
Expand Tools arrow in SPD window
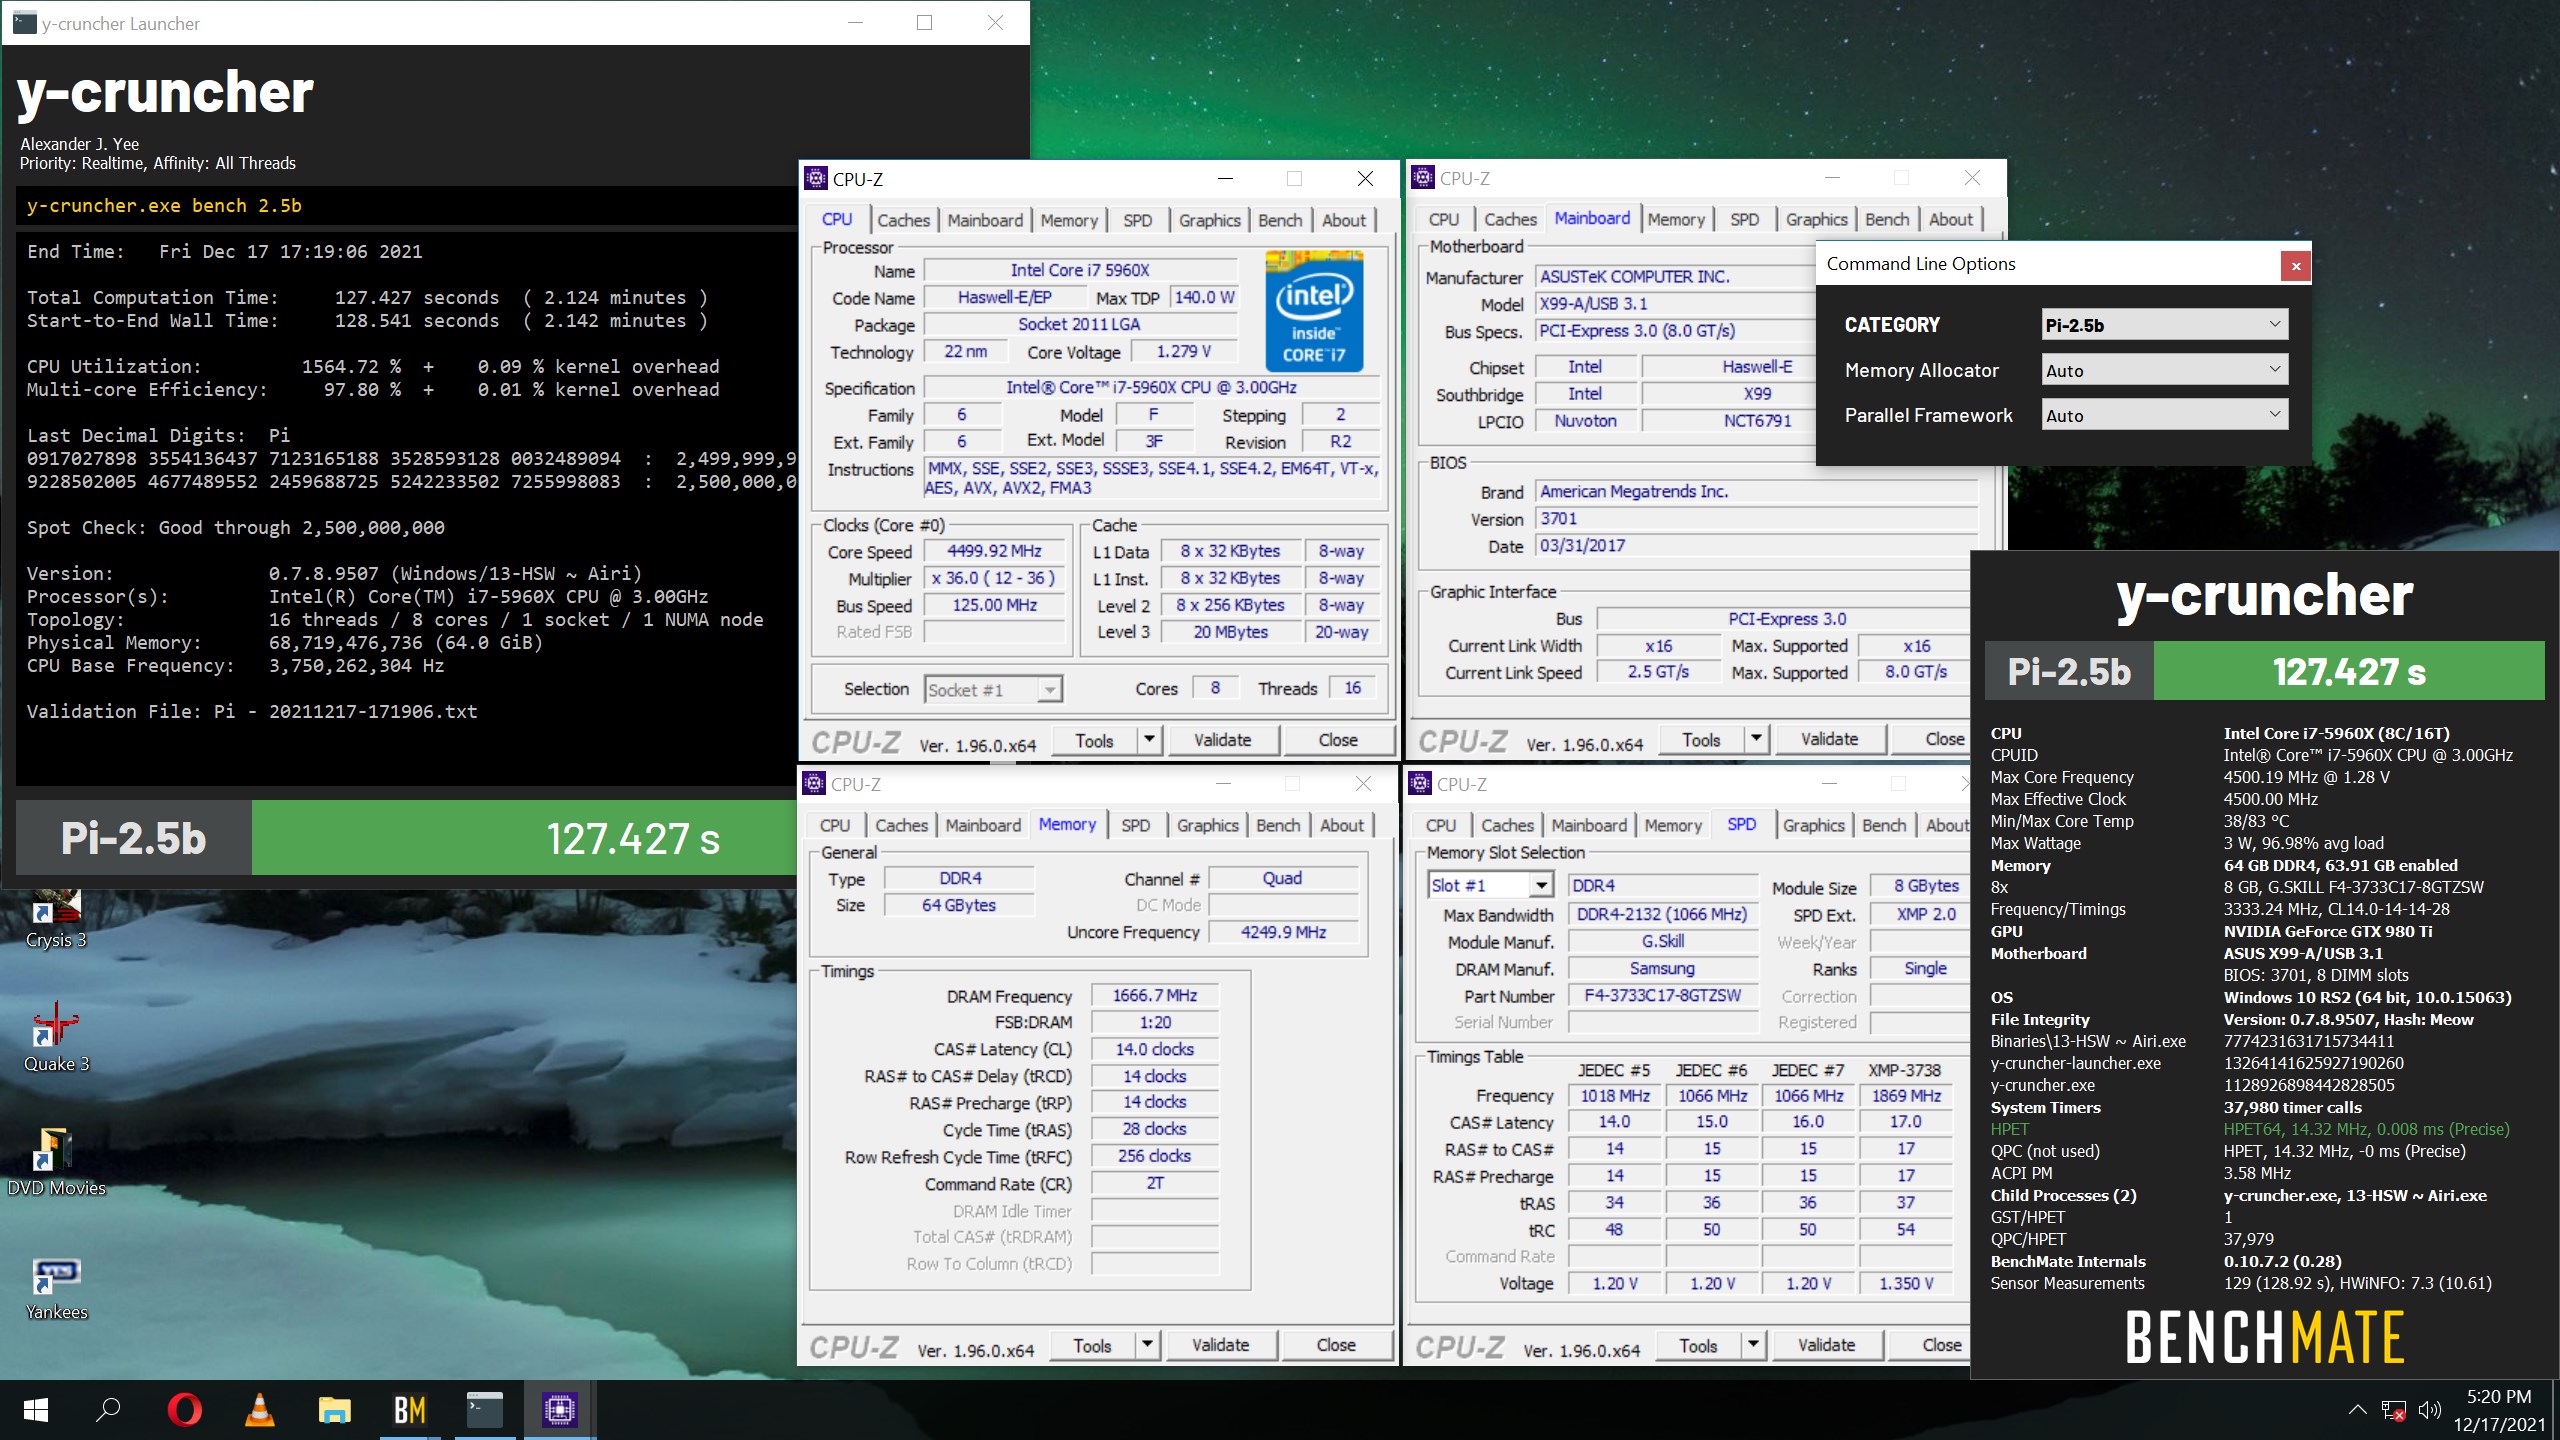tap(1753, 1345)
